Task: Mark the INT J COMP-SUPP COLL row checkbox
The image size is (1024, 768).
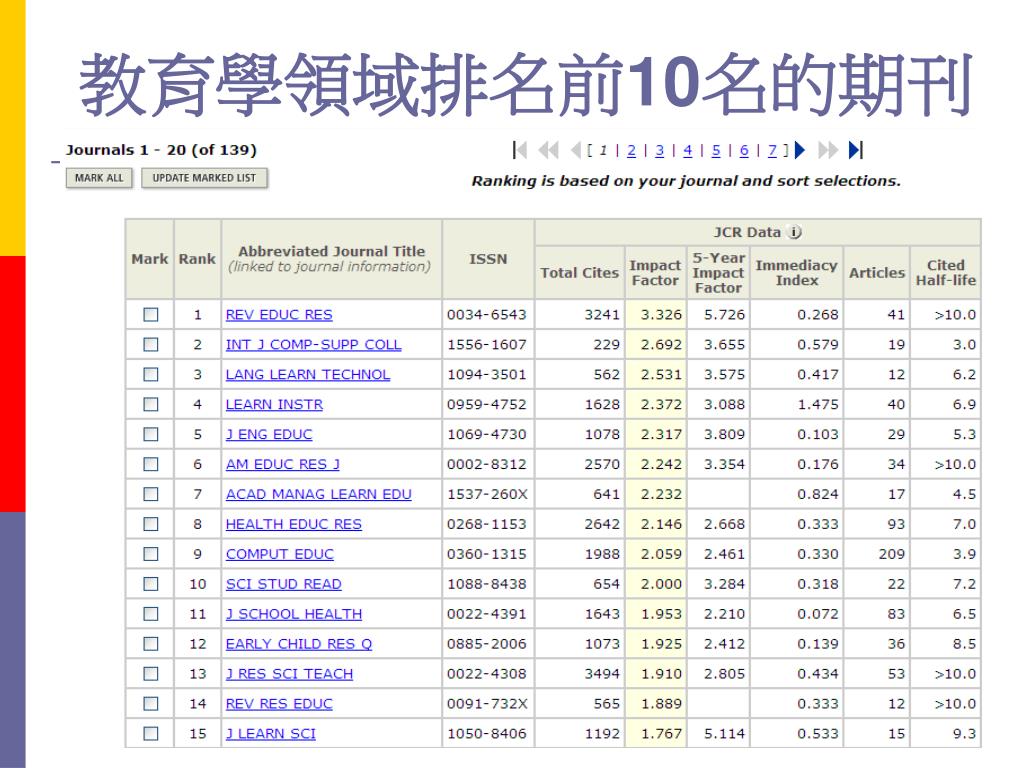Action: pos(151,344)
